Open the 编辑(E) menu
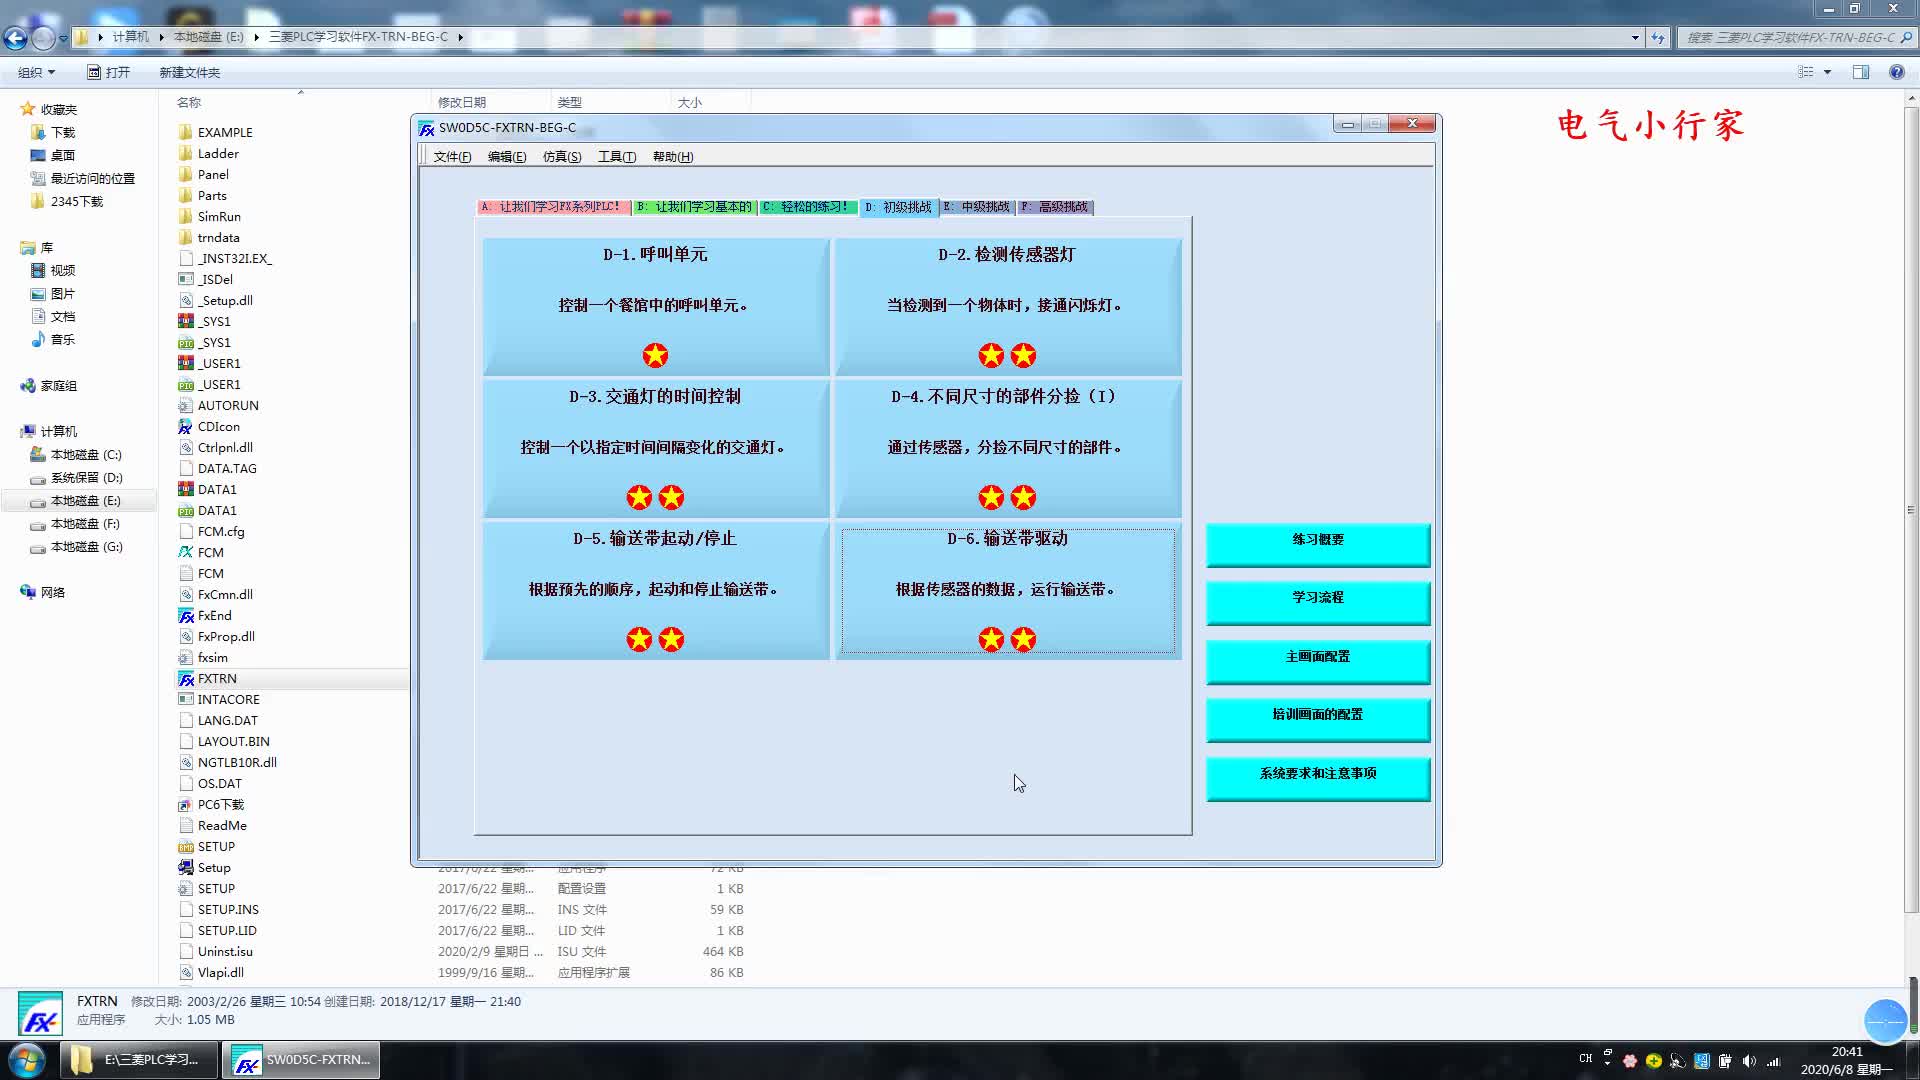The height and width of the screenshot is (1080, 1920). tap(506, 157)
